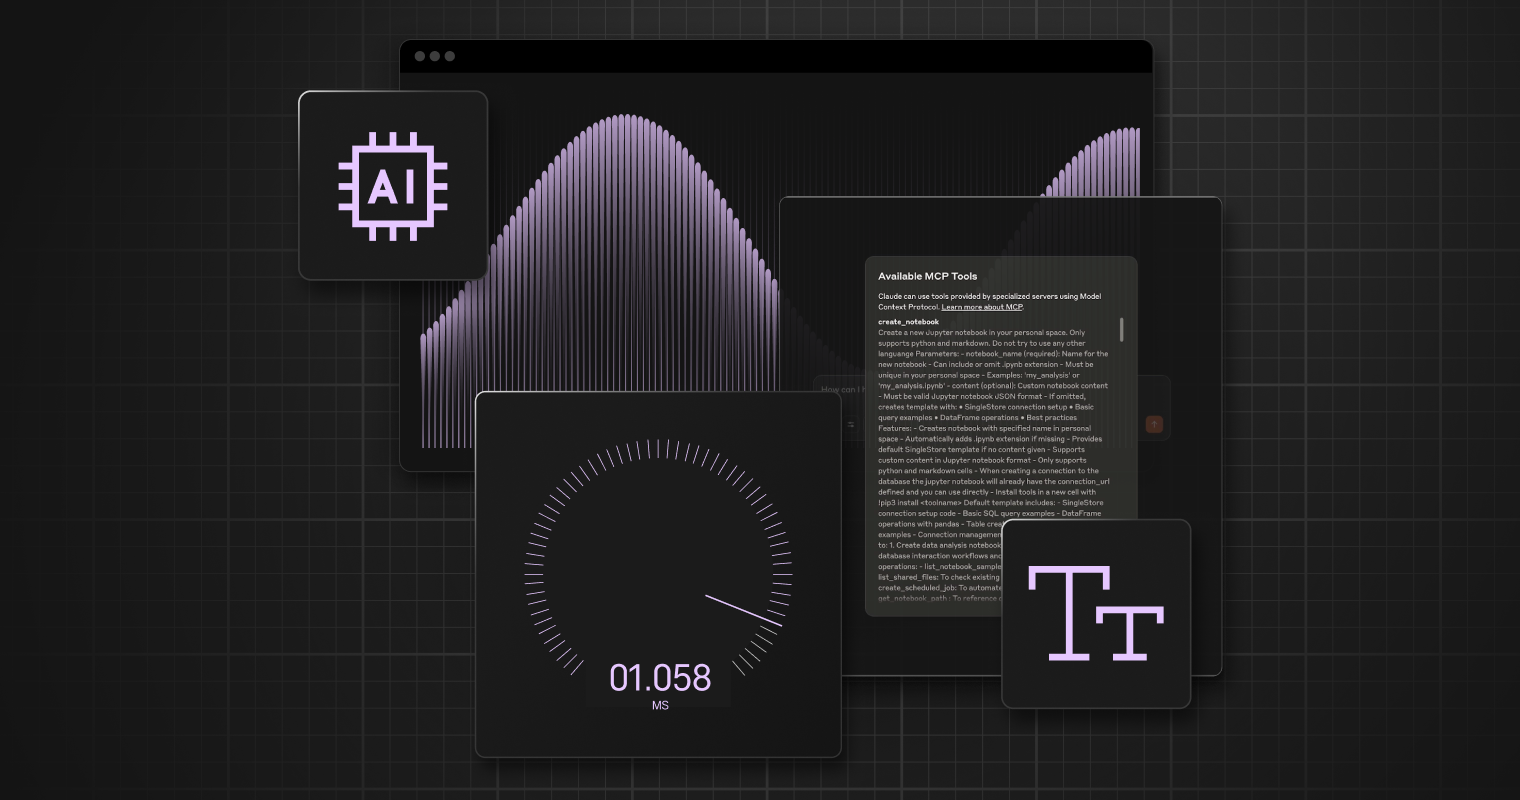Image resolution: width=1520 pixels, height=800 pixels.
Task: Select the speedometer gauge widget
Action: (658, 575)
